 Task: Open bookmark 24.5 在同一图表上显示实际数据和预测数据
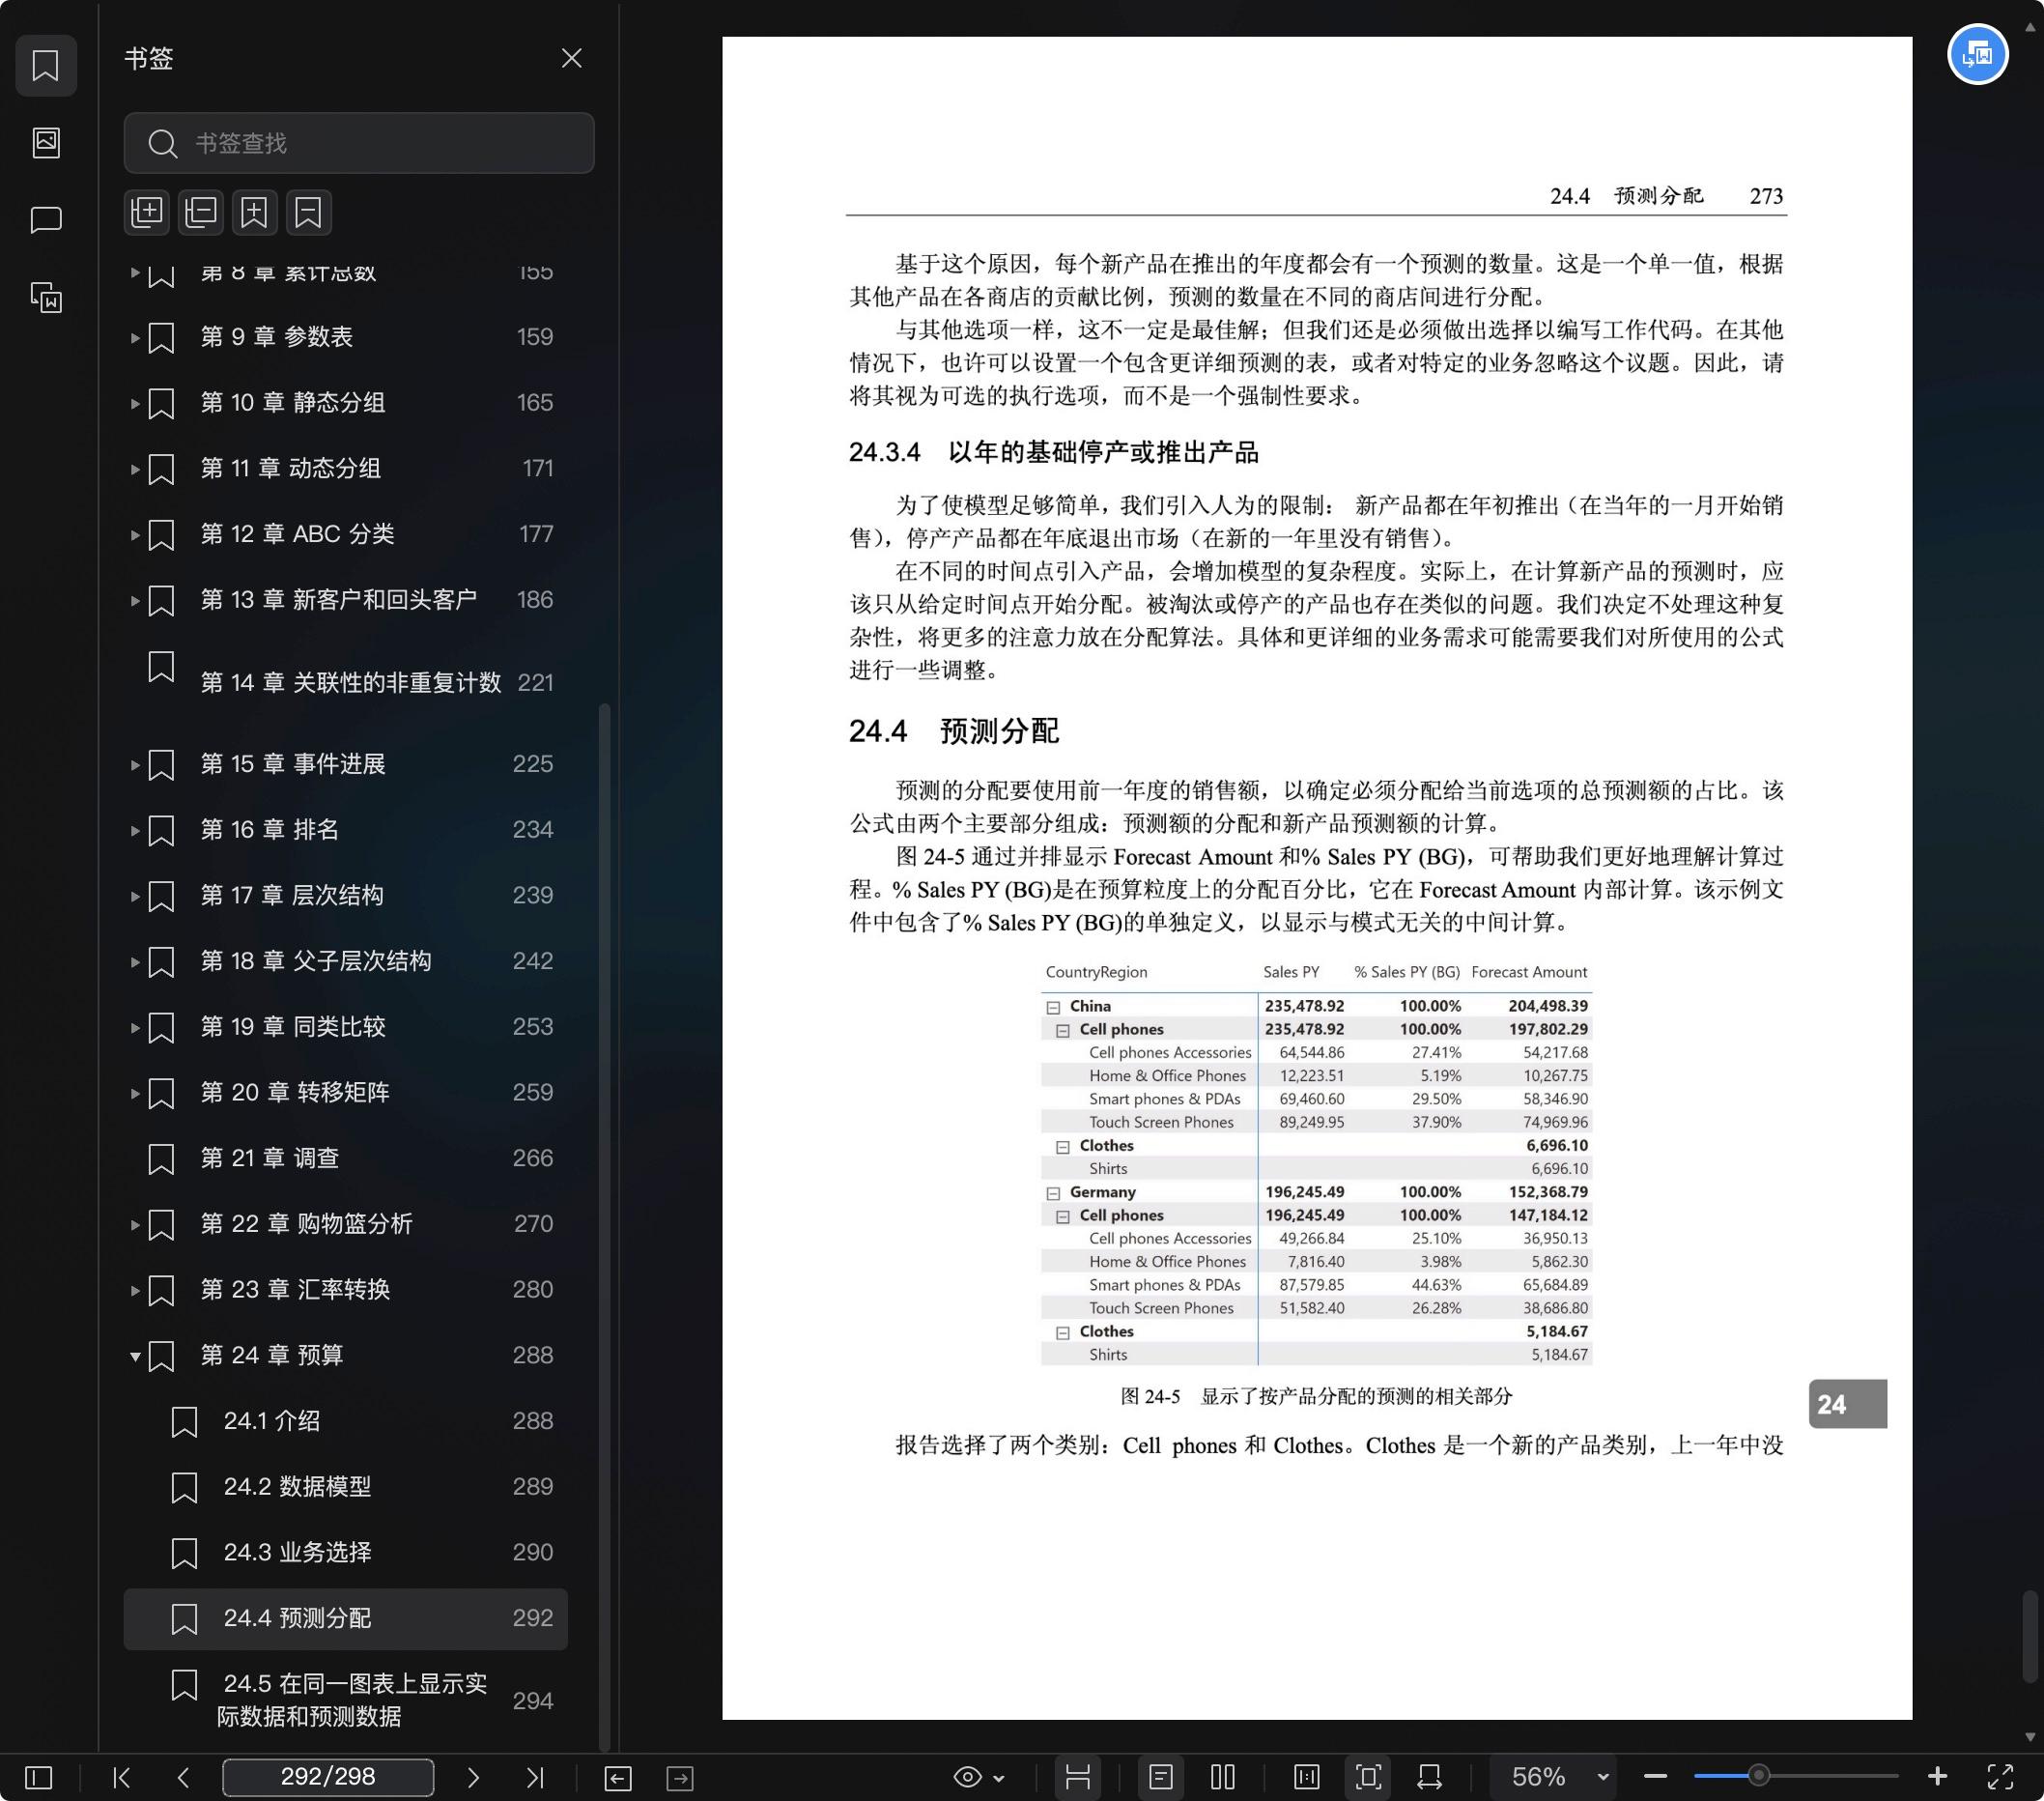(x=346, y=1701)
